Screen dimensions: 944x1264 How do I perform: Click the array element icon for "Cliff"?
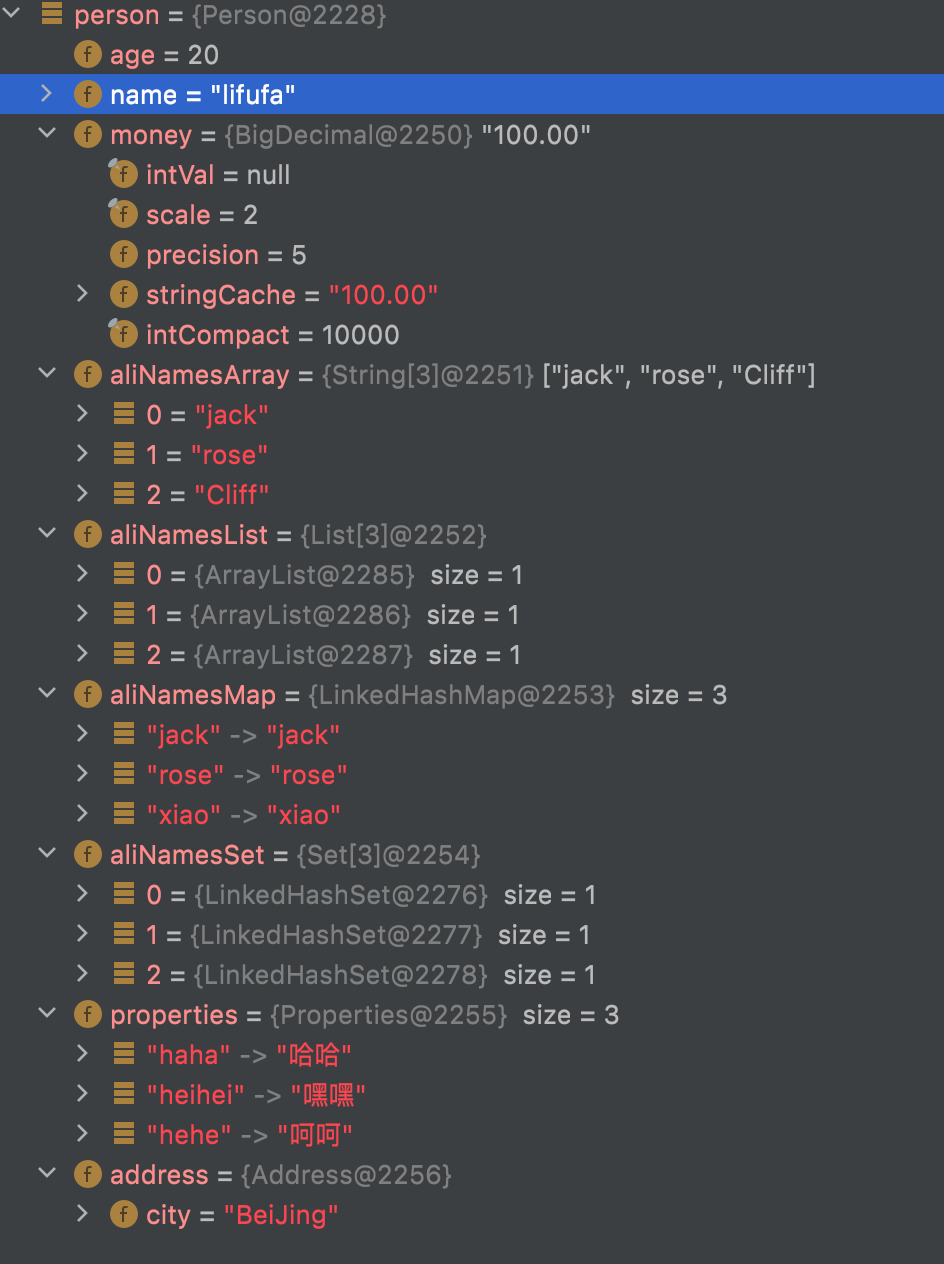tap(124, 494)
